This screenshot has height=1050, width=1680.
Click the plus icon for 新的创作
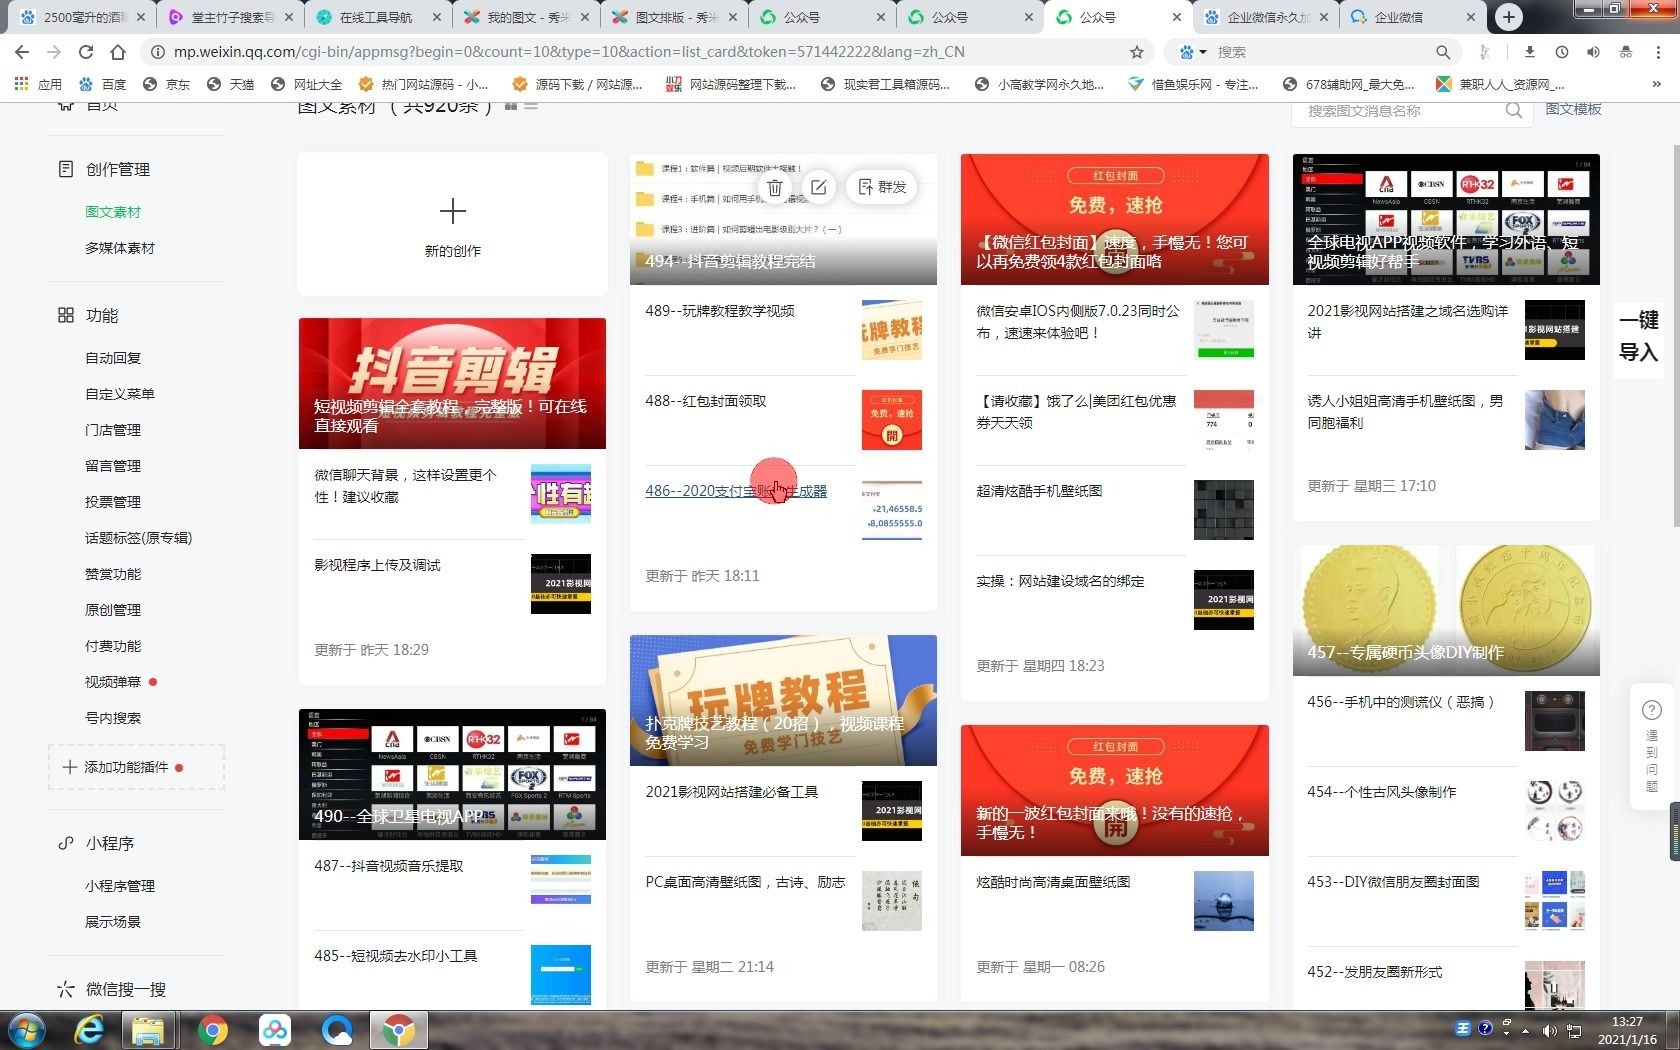click(453, 211)
